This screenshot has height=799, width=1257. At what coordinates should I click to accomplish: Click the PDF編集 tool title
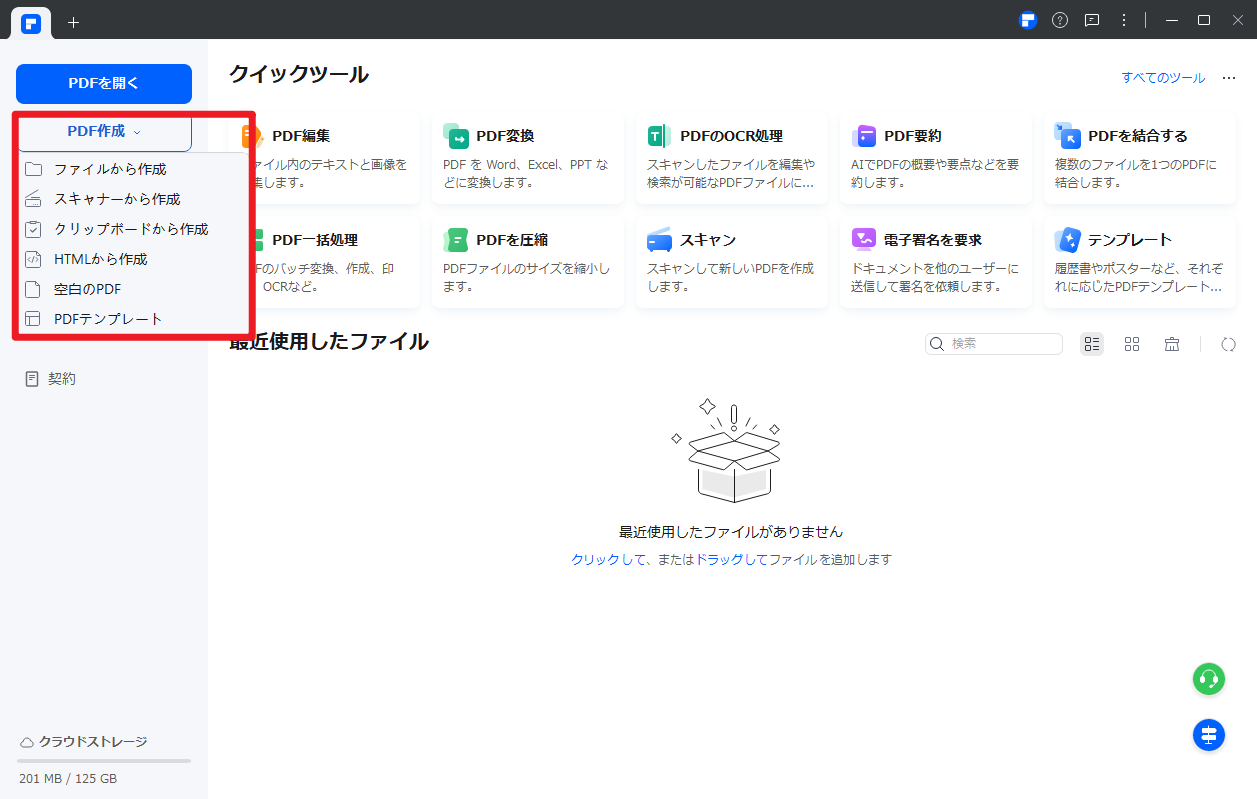click(x=301, y=136)
